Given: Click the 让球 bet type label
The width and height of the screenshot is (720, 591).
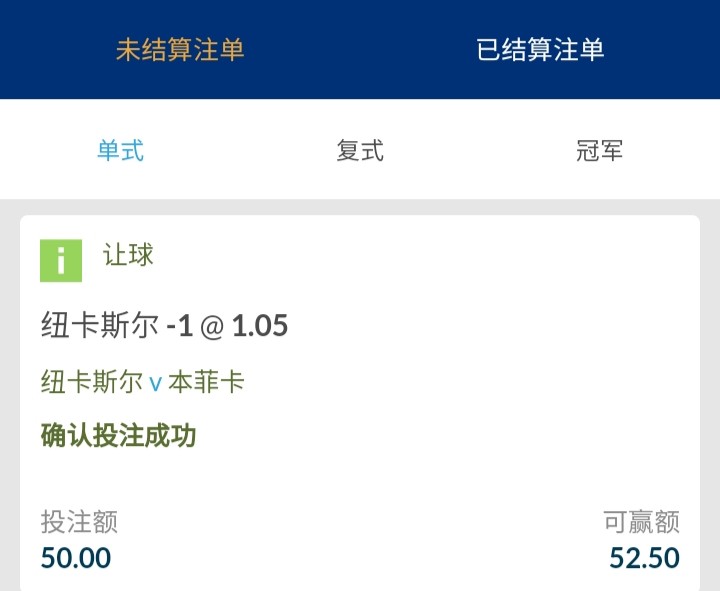Looking at the screenshot, I should 128,255.
